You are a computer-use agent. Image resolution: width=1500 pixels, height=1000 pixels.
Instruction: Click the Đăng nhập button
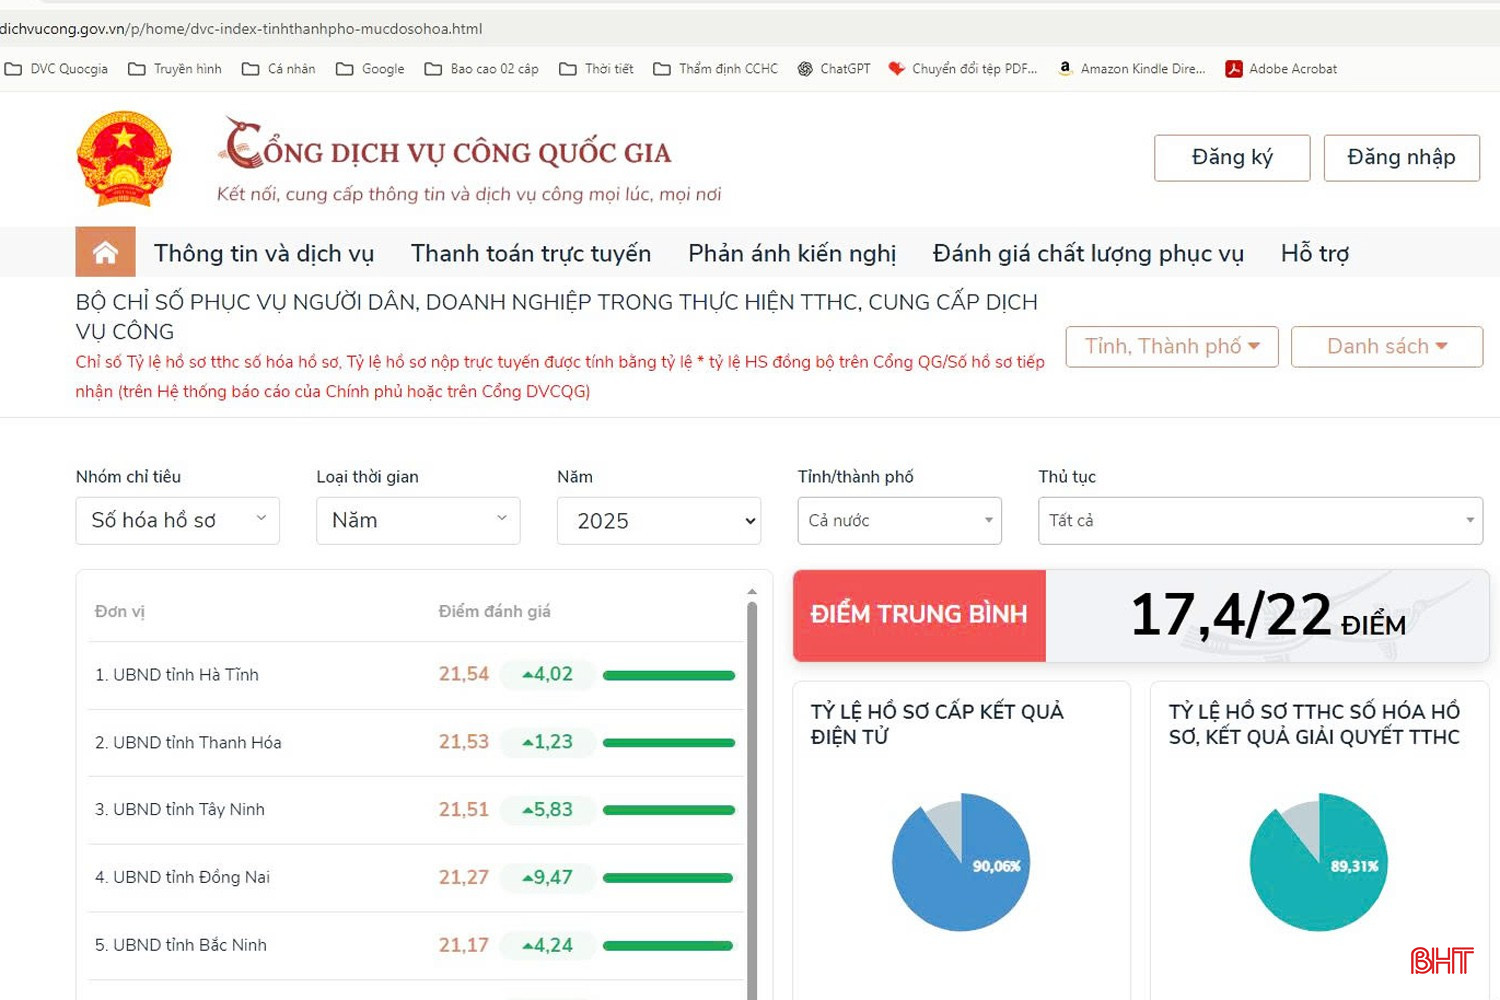[x=1401, y=158]
